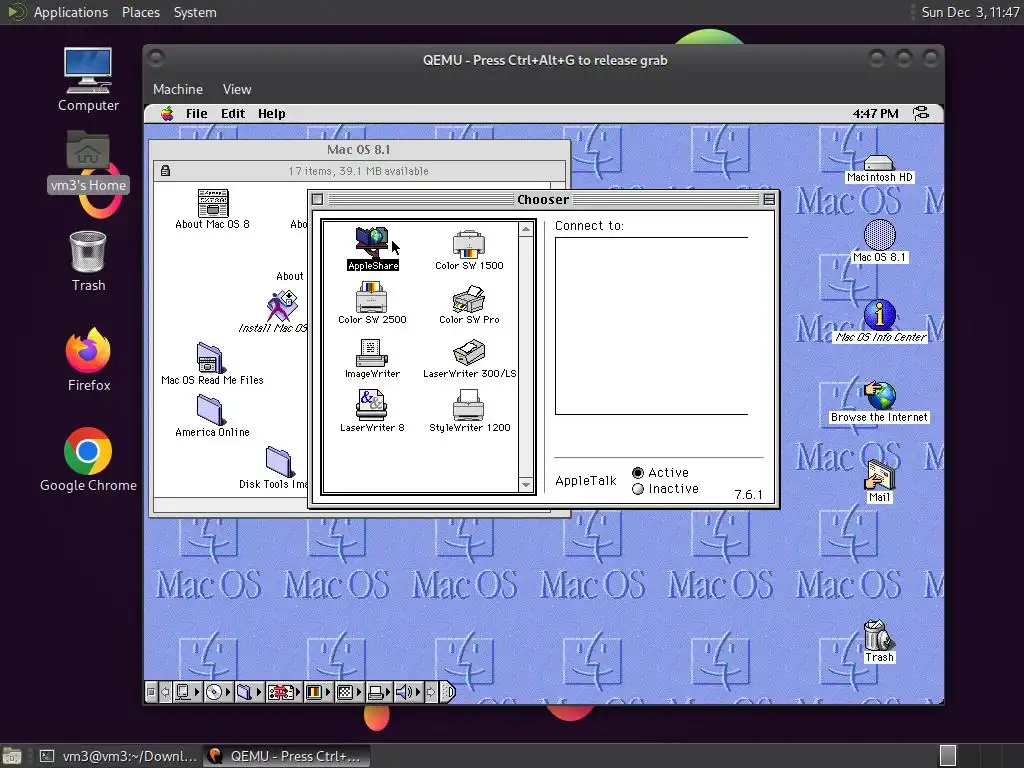Expand File Sharing strip module arrow

(259, 692)
